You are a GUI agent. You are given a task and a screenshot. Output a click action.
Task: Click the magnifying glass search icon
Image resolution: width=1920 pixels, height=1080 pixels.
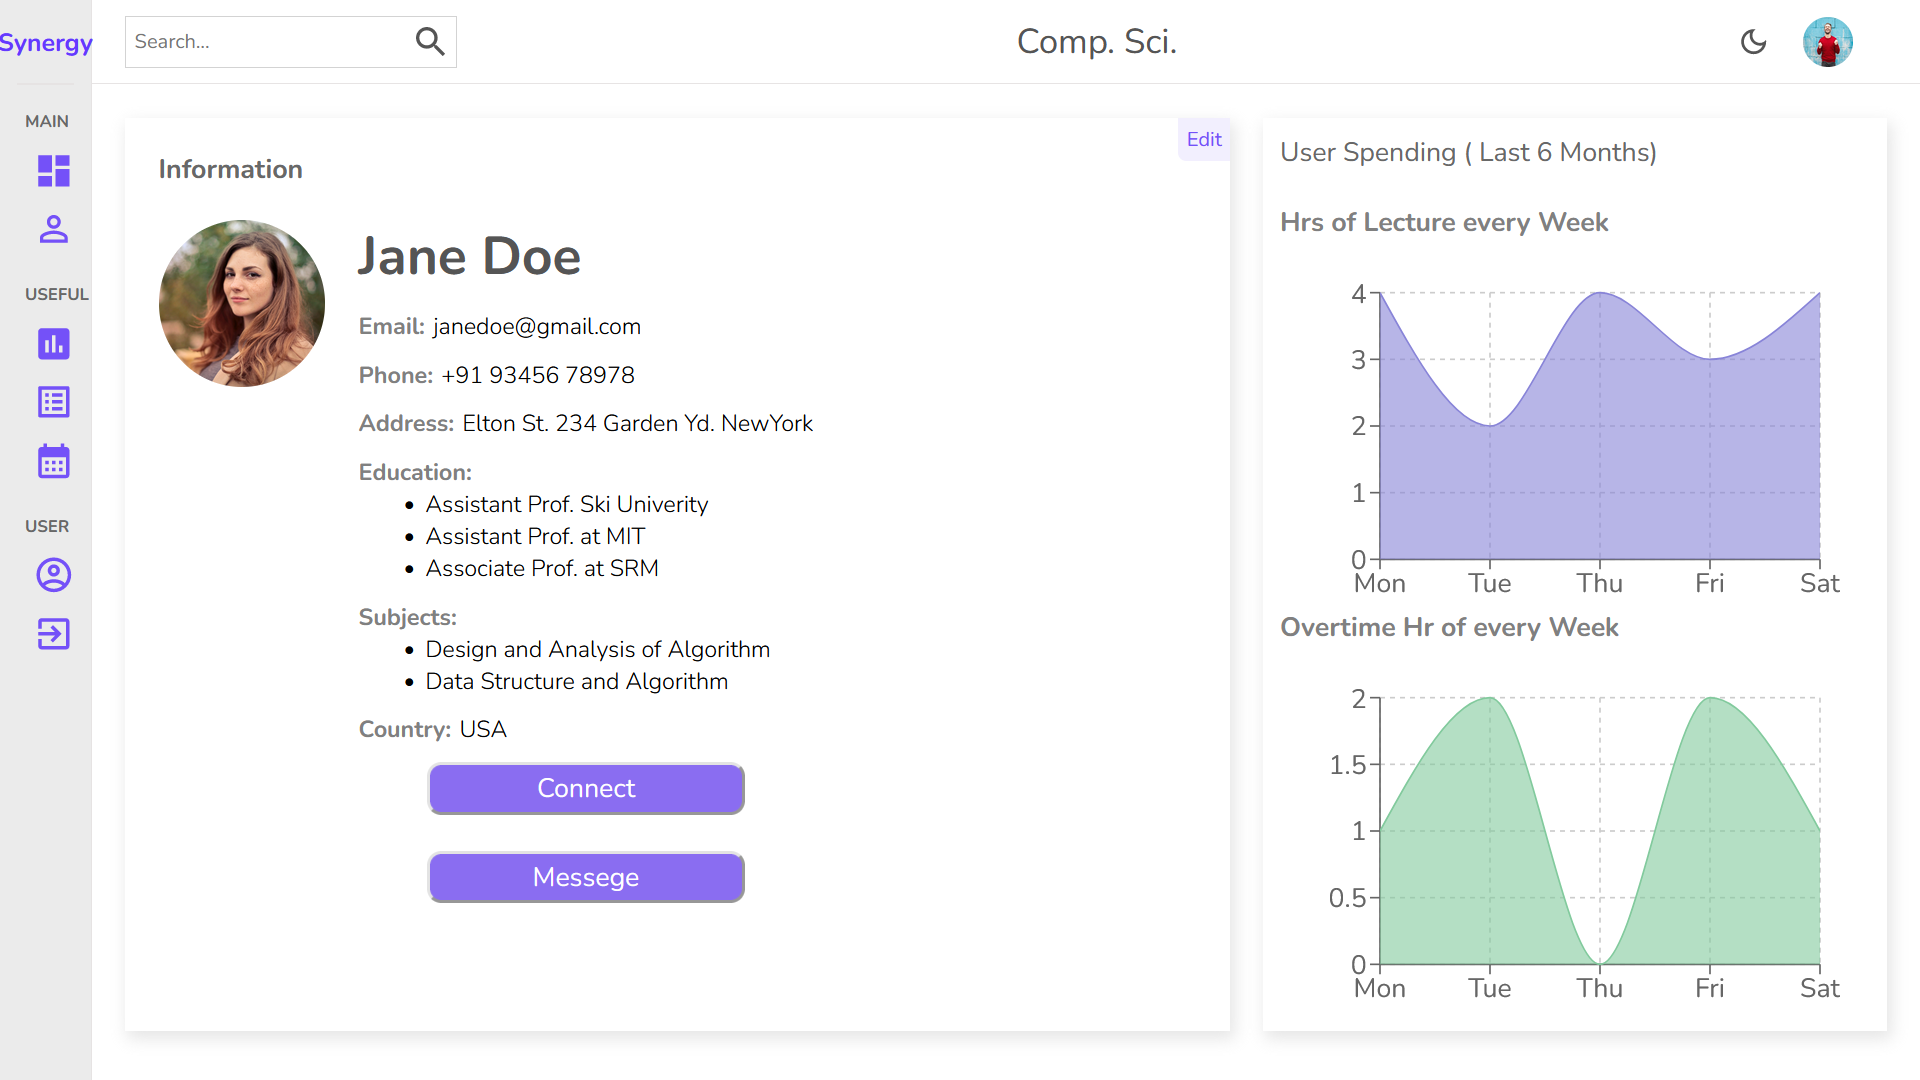tap(430, 42)
